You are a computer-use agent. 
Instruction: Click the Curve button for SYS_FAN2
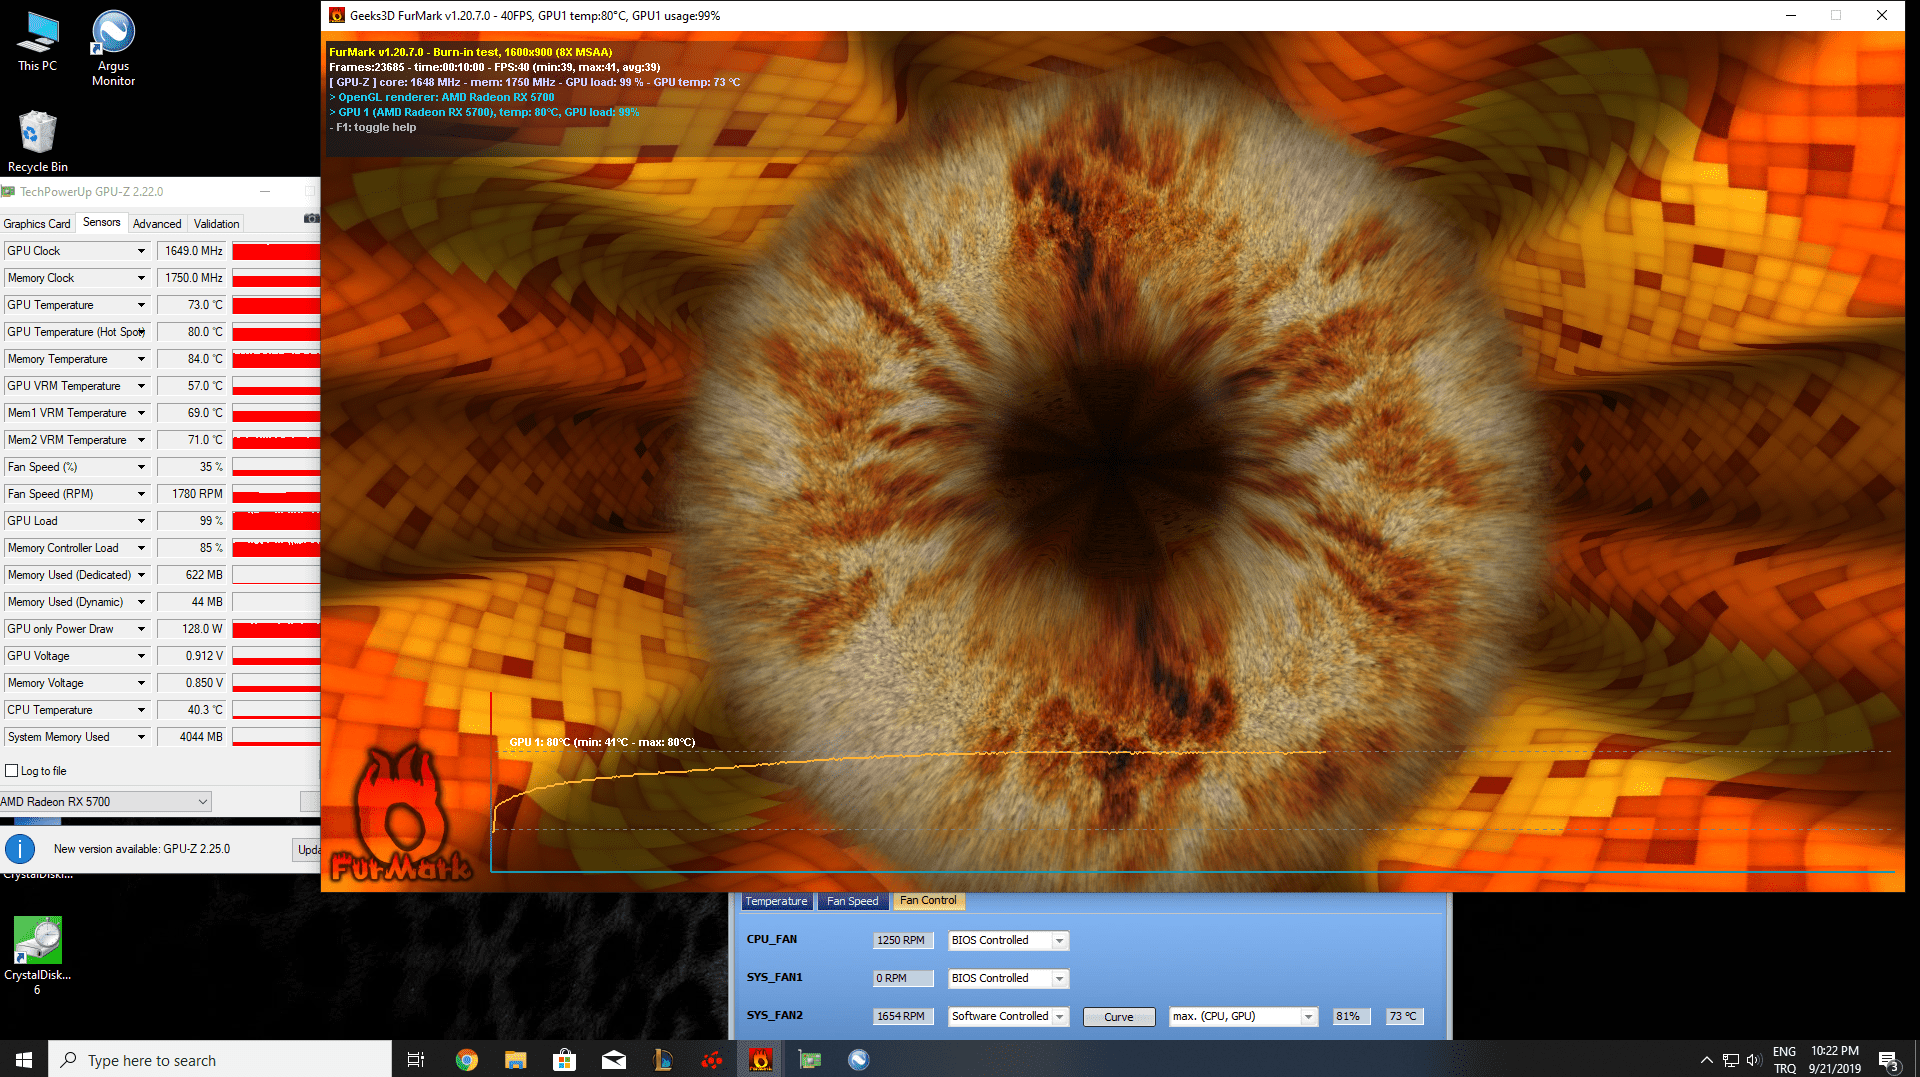click(x=1119, y=1017)
